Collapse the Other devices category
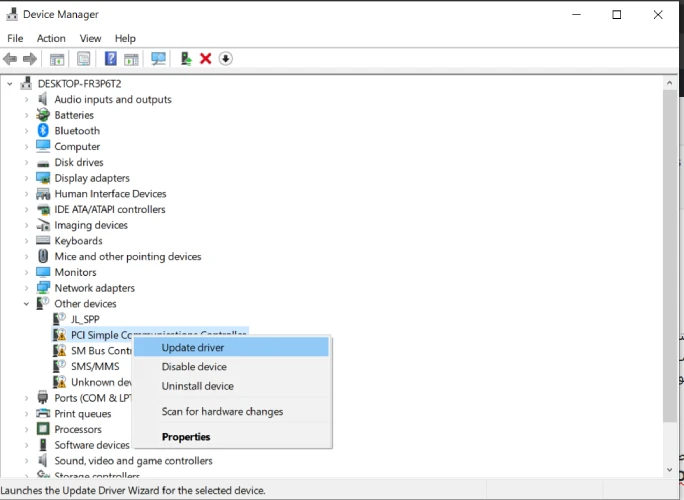 click(x=27, y=304)
